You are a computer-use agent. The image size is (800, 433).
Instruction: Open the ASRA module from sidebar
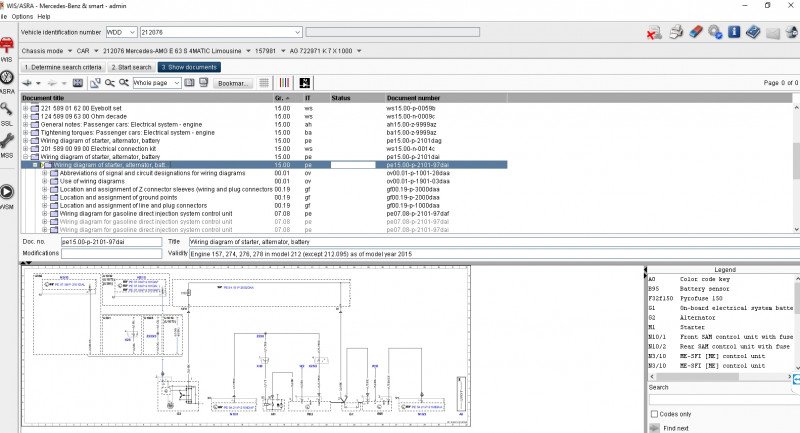pyautogui.click(x=7, y=82)
